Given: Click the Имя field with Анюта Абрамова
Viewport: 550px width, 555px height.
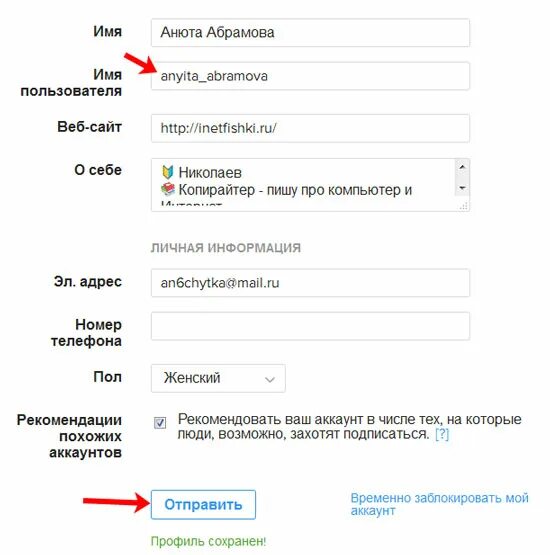Looking at the screenshot, I should point(310,33).
